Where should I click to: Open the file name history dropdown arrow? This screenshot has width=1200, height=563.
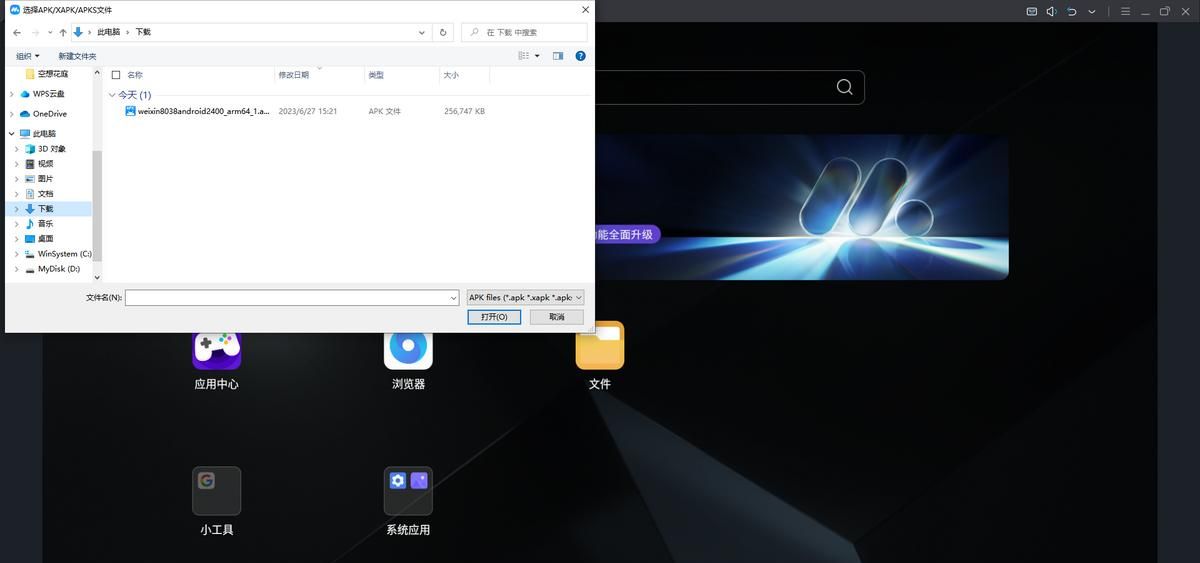pos(454,297)
